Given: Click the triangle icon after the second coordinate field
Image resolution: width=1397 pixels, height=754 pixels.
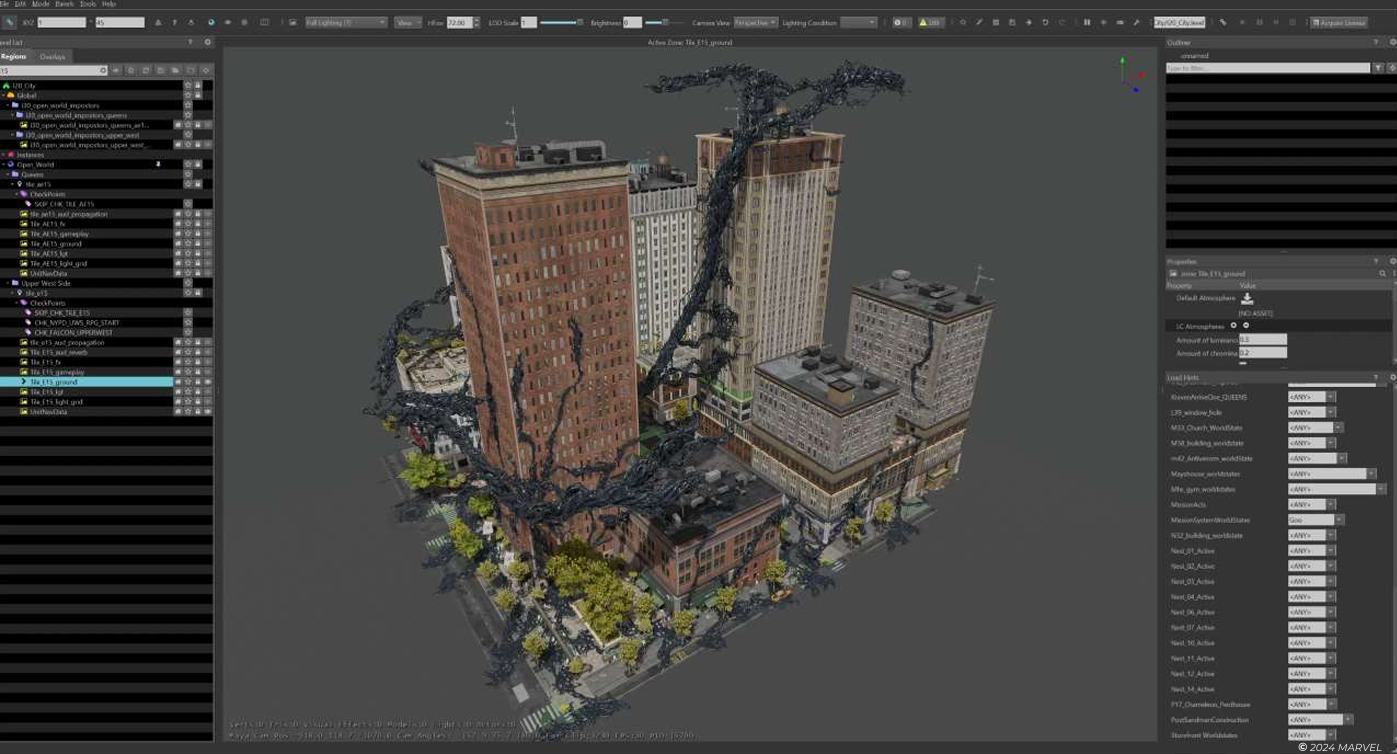Looking at the screenshot, I should click(x=157, y=22).
